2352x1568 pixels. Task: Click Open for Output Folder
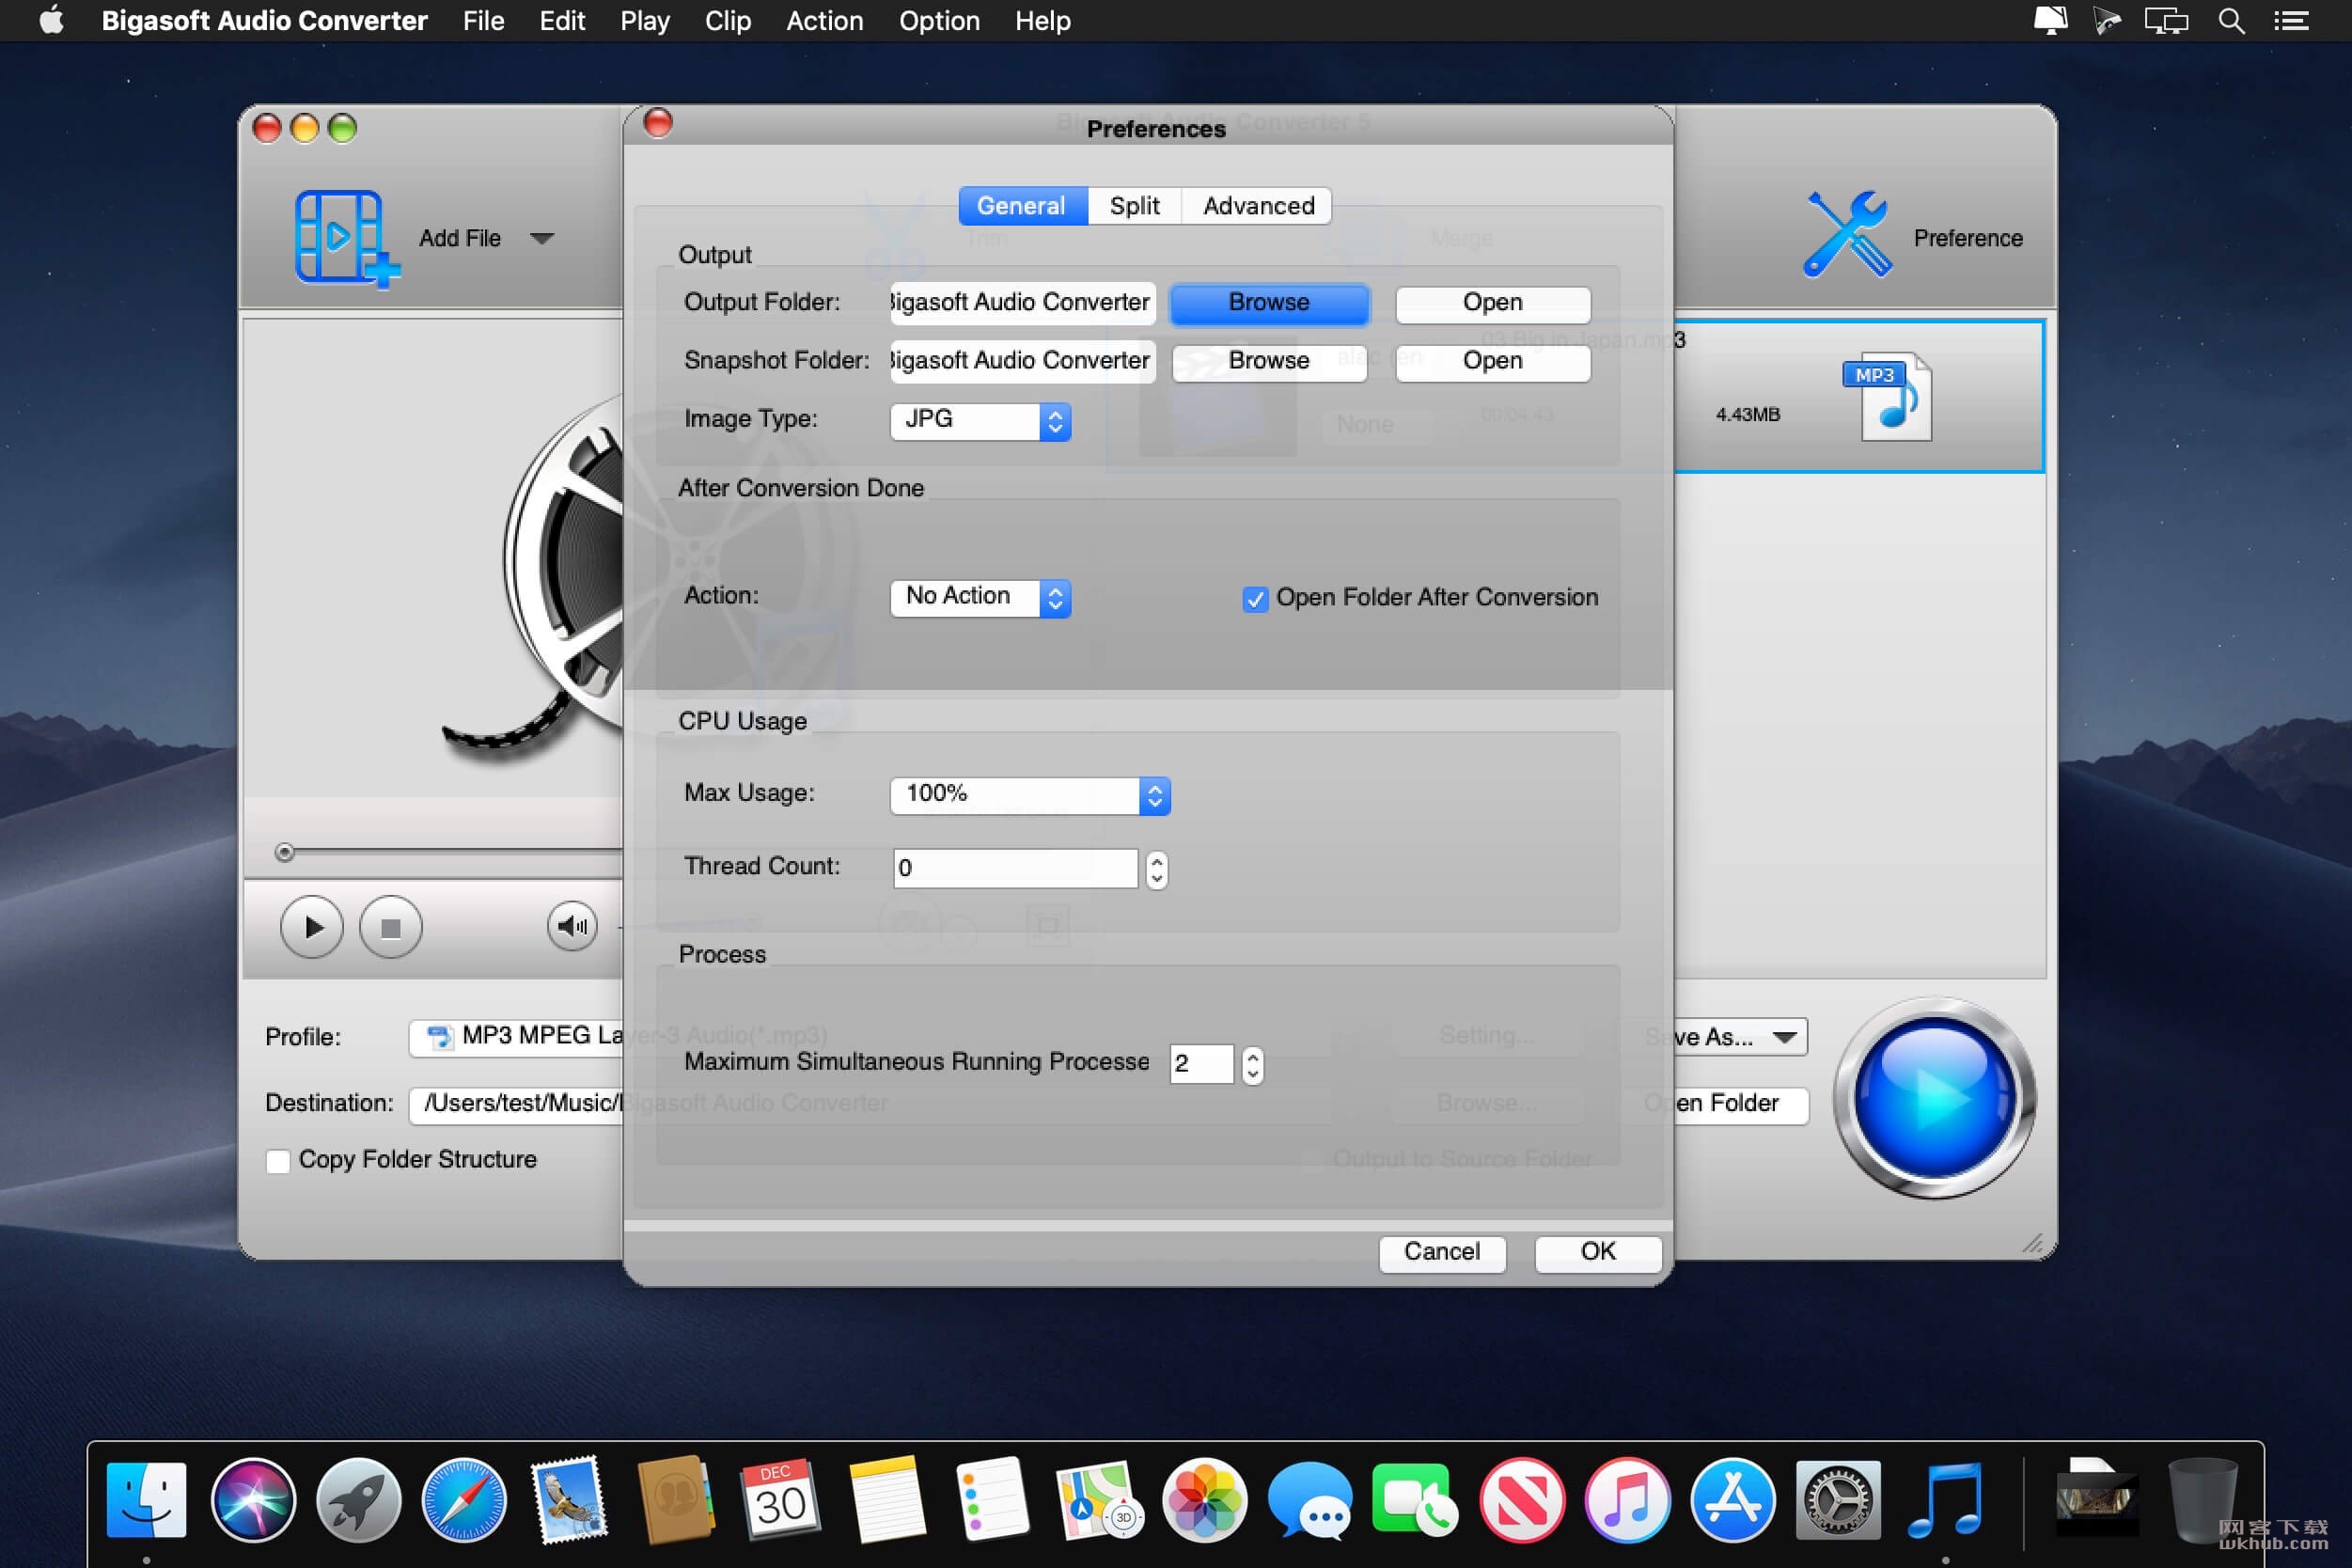[x=1493, y=303]
